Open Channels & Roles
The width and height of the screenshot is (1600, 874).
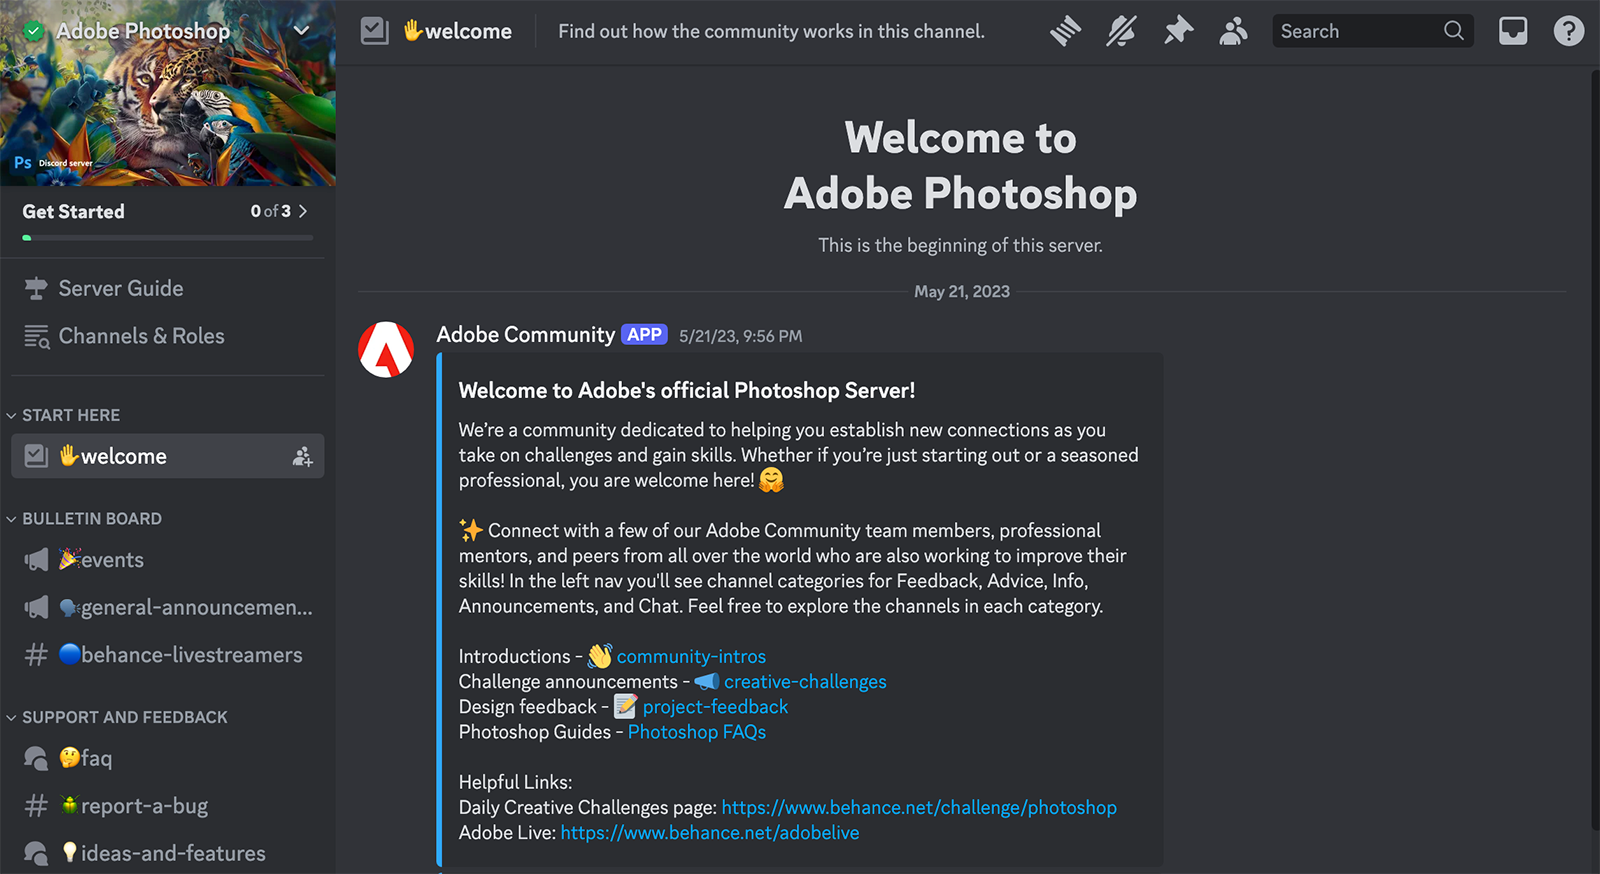tap(167, 336)
